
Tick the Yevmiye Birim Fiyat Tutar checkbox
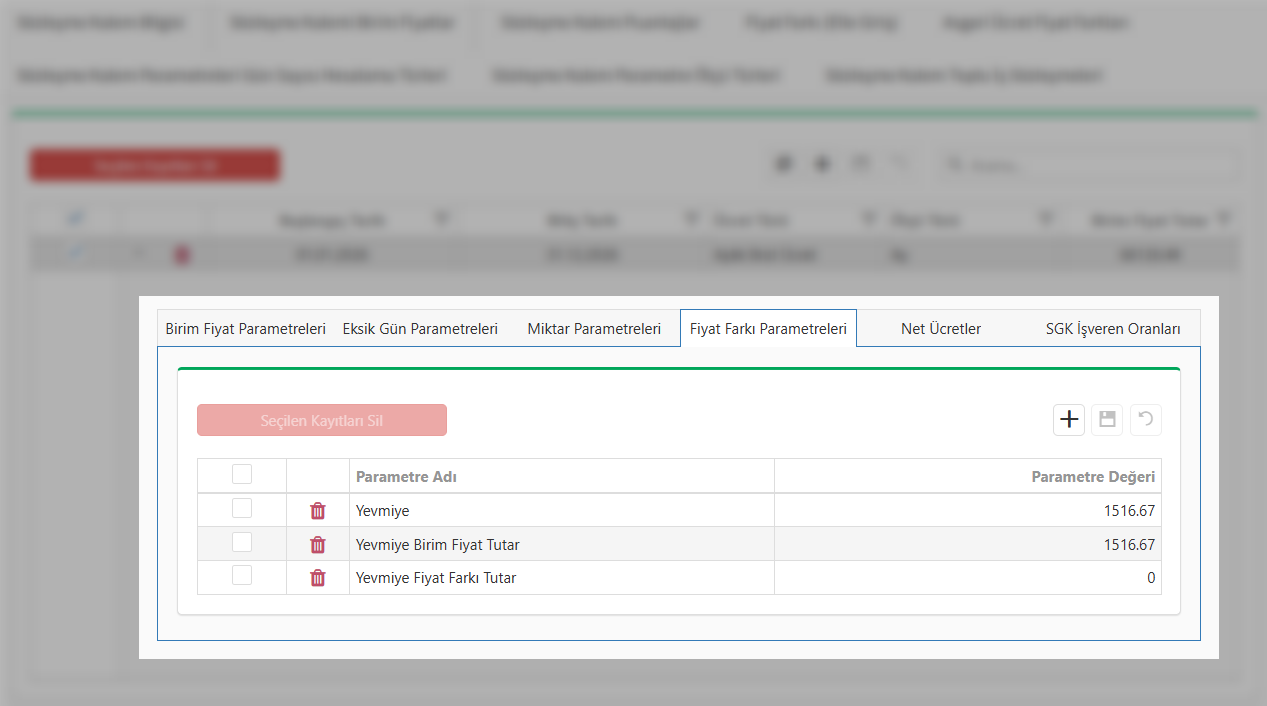tap(242, 543)
